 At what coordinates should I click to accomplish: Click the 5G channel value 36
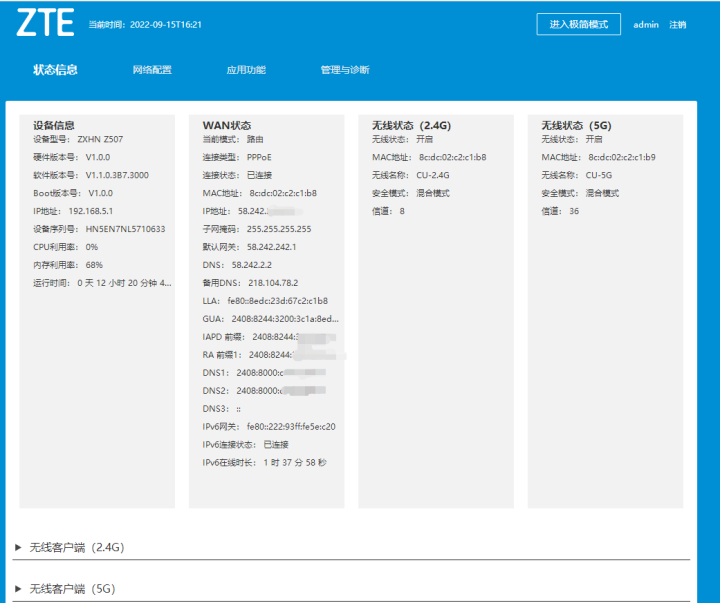(574, 211)
